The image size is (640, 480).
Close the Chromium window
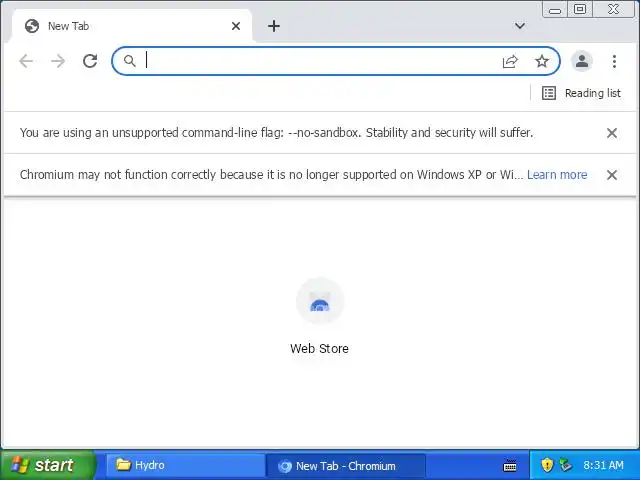(x=613, y=9)
